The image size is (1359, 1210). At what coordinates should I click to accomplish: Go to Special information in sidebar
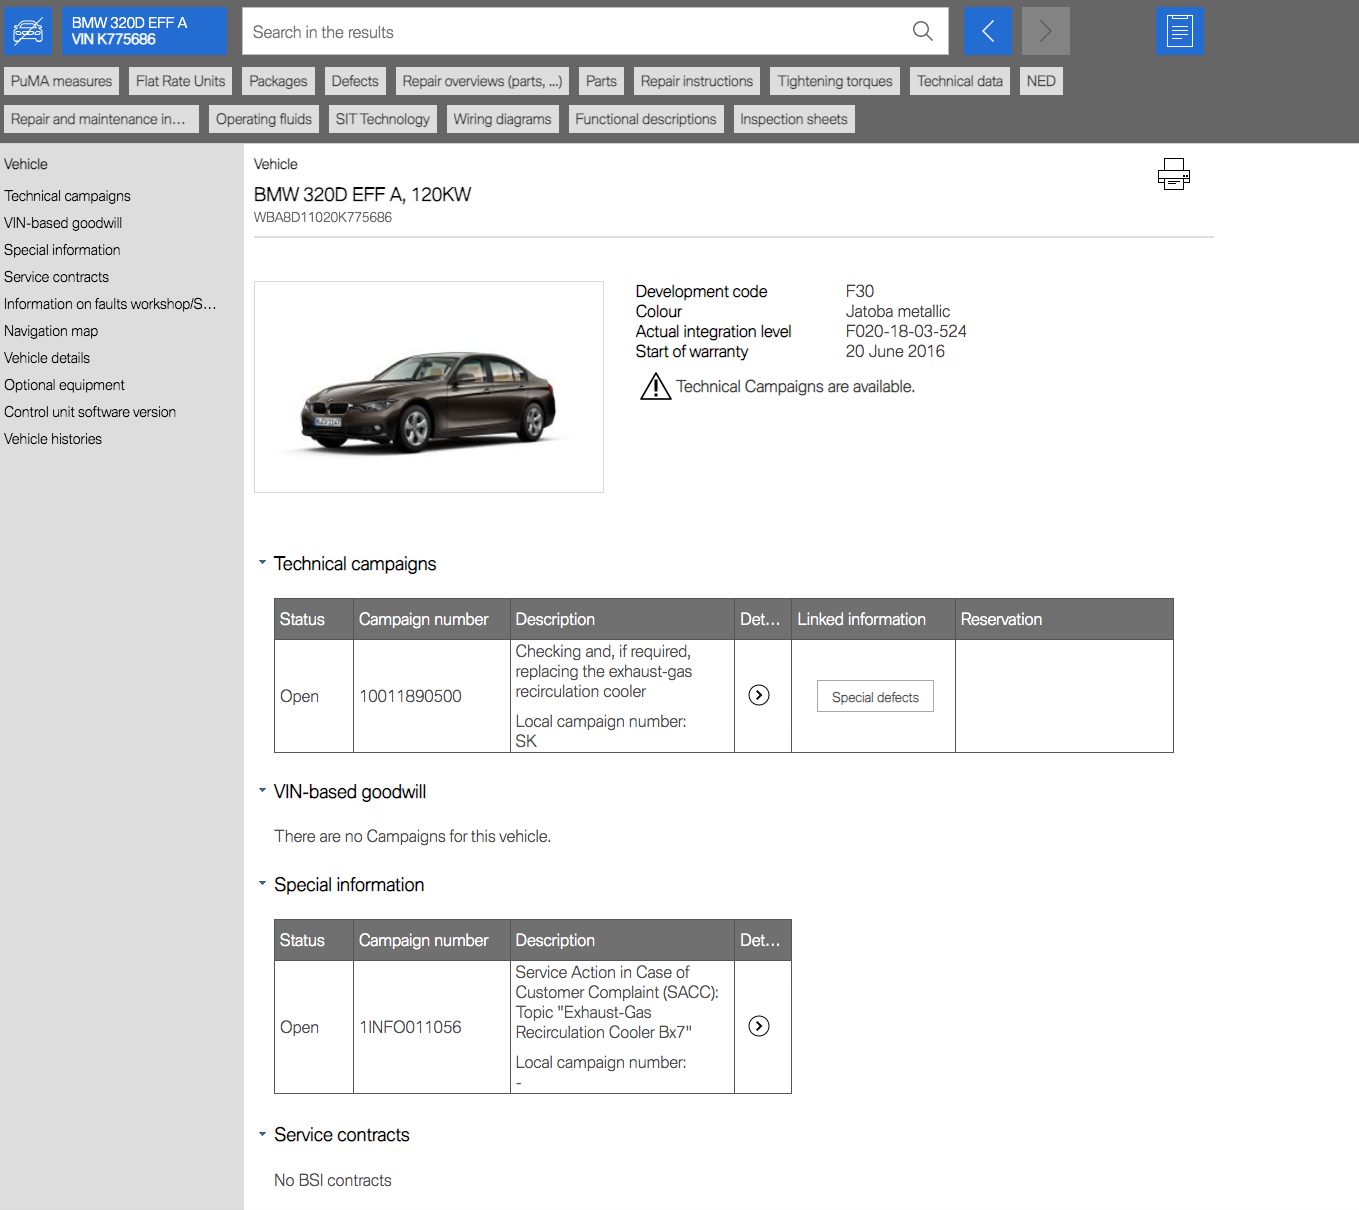click(x=62, y=250)
